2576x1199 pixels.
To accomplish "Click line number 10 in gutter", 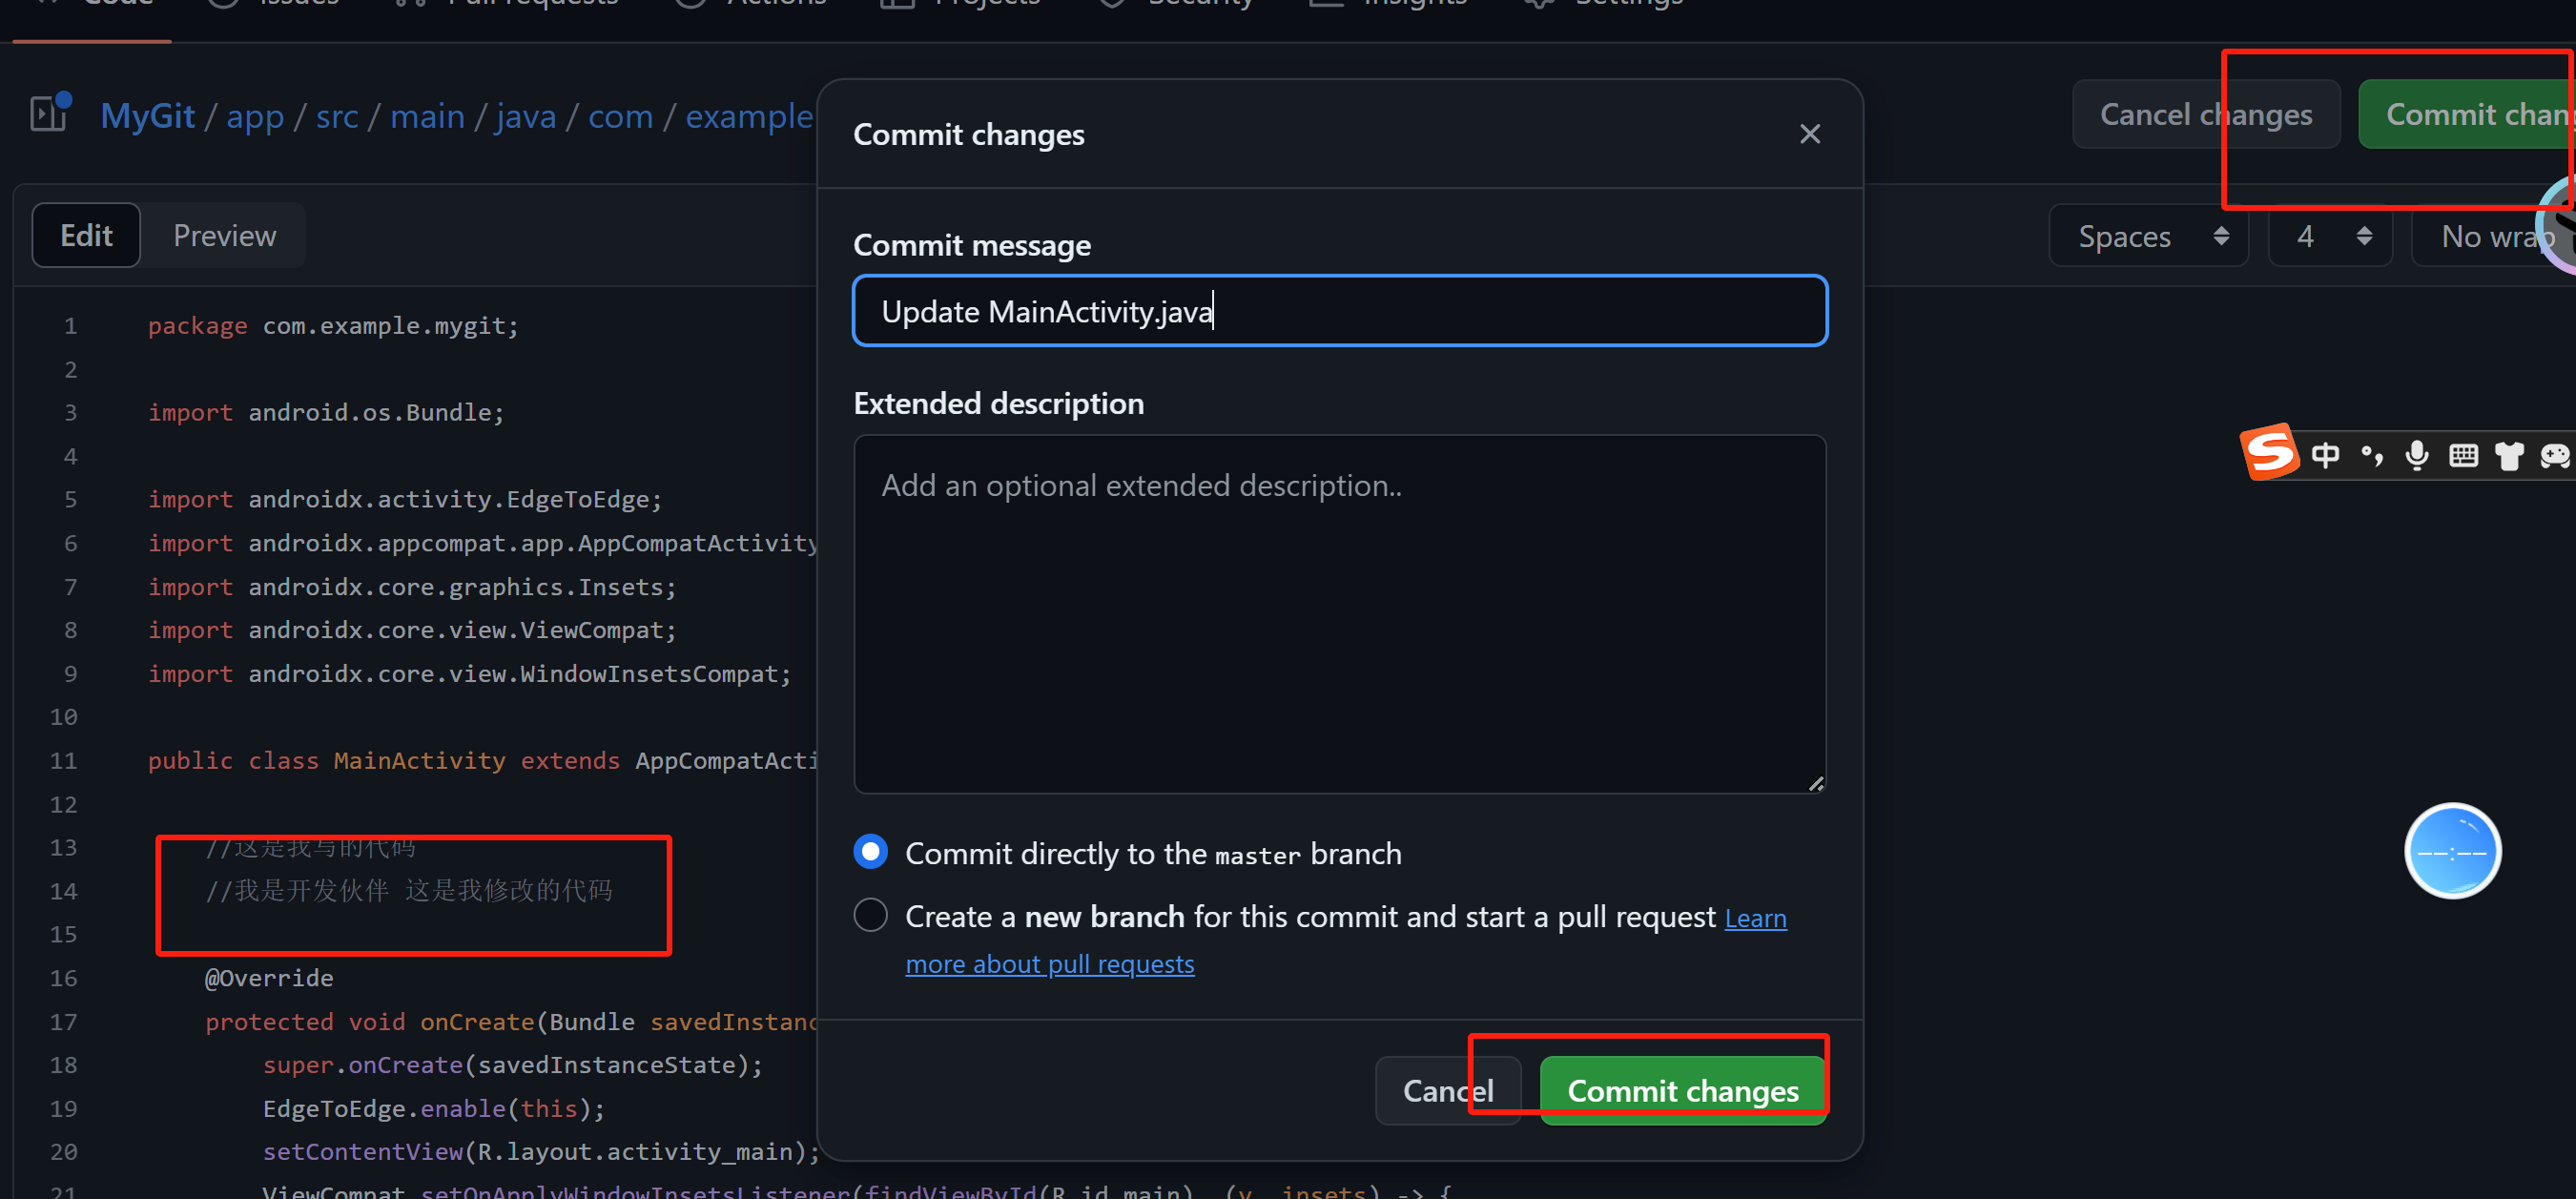I will pyautogui.click(x=63, y=716).
